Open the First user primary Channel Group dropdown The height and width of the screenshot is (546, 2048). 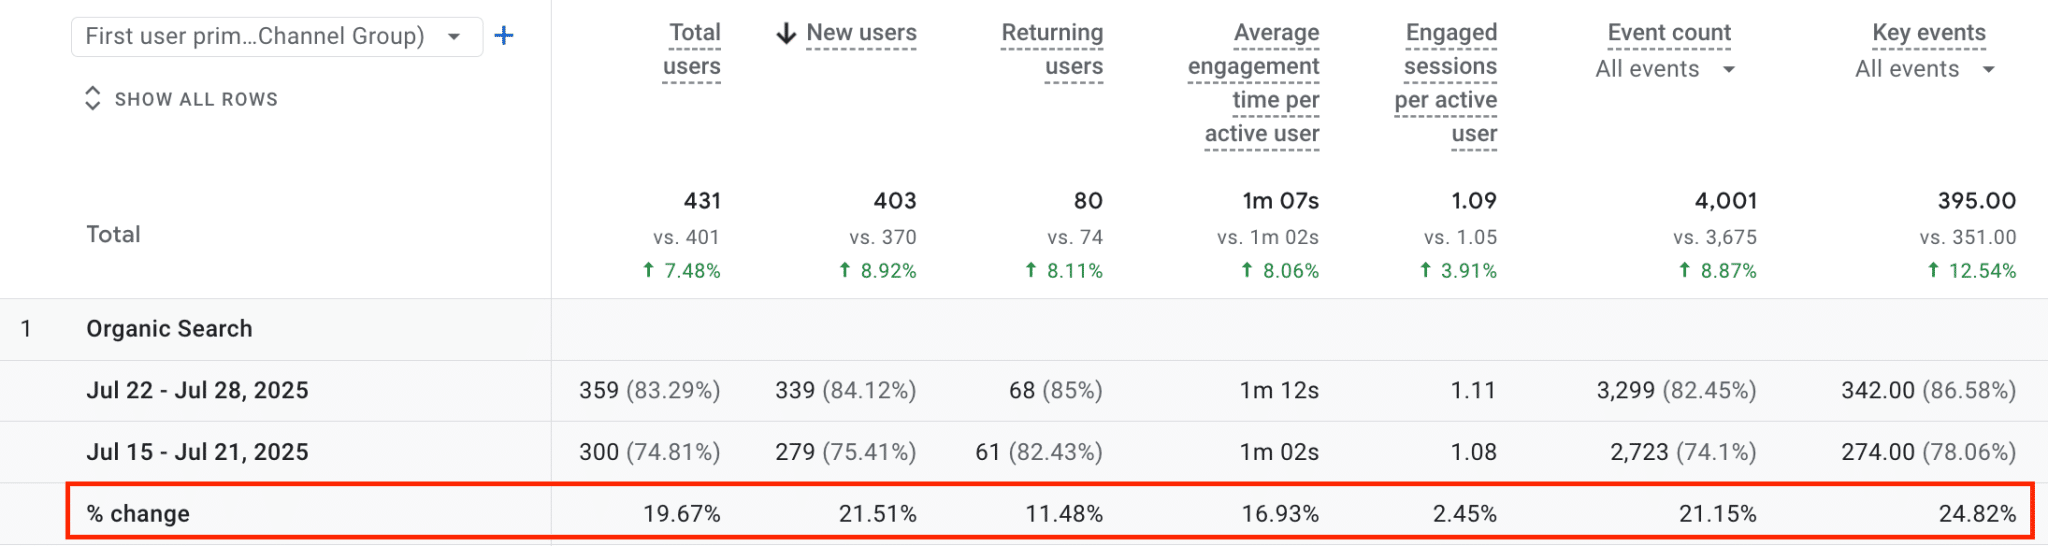pyautogui.click(x=277, y=37)
